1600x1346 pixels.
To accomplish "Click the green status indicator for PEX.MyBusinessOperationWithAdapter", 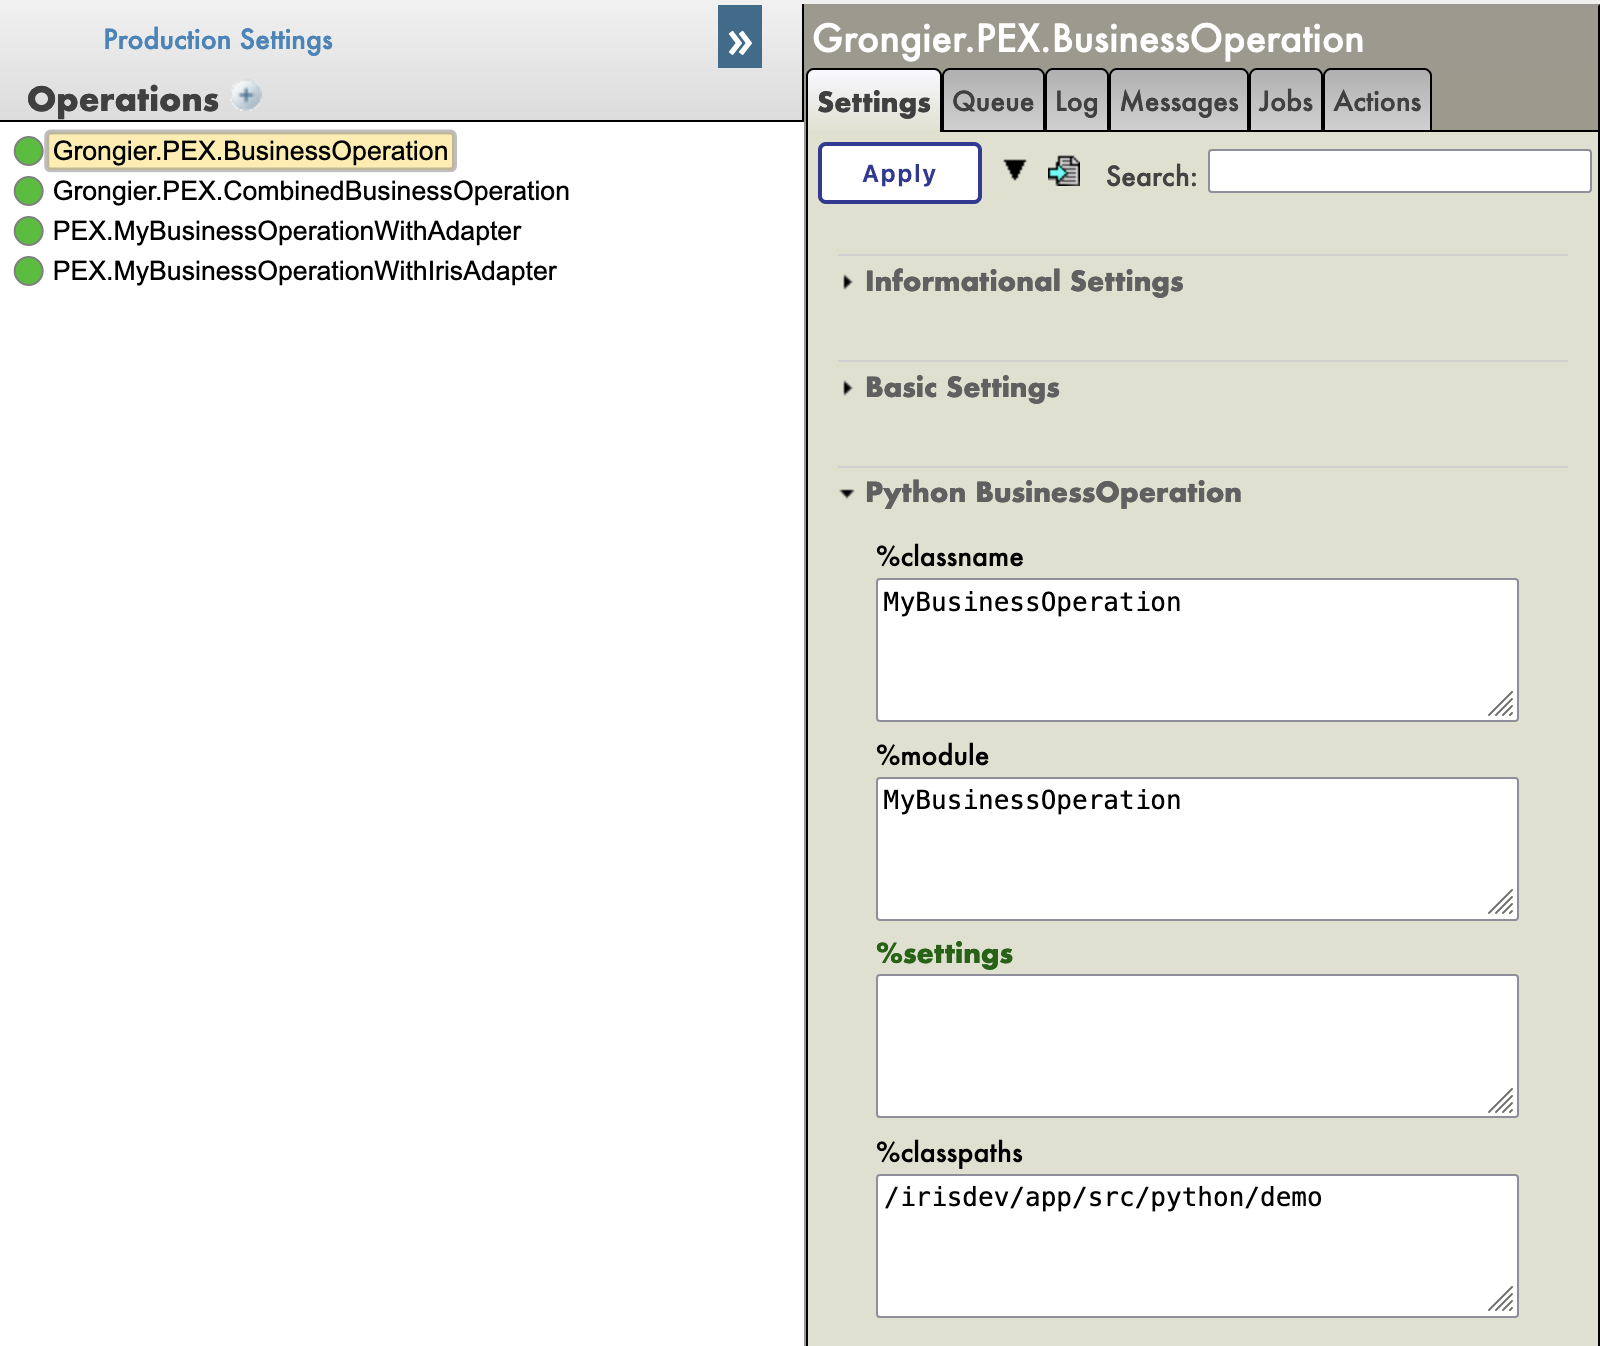I will point(28,230).
